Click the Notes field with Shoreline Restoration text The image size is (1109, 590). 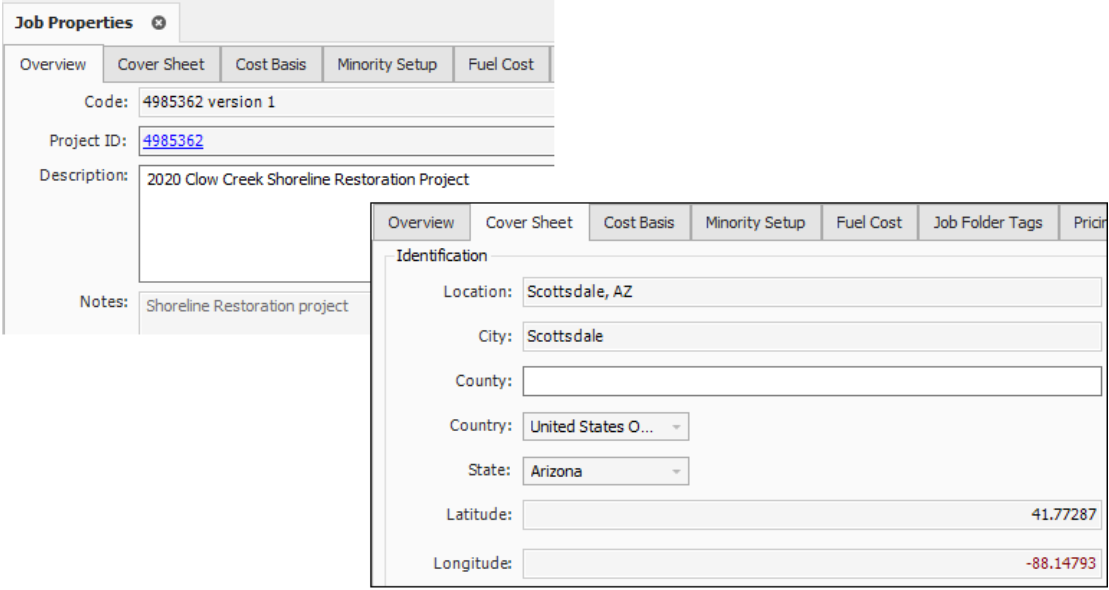[x=250, y=307]
